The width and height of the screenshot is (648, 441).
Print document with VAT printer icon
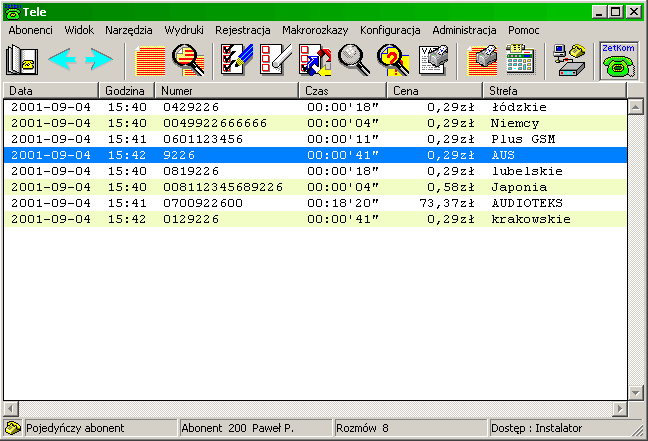(x=433, y=60)
